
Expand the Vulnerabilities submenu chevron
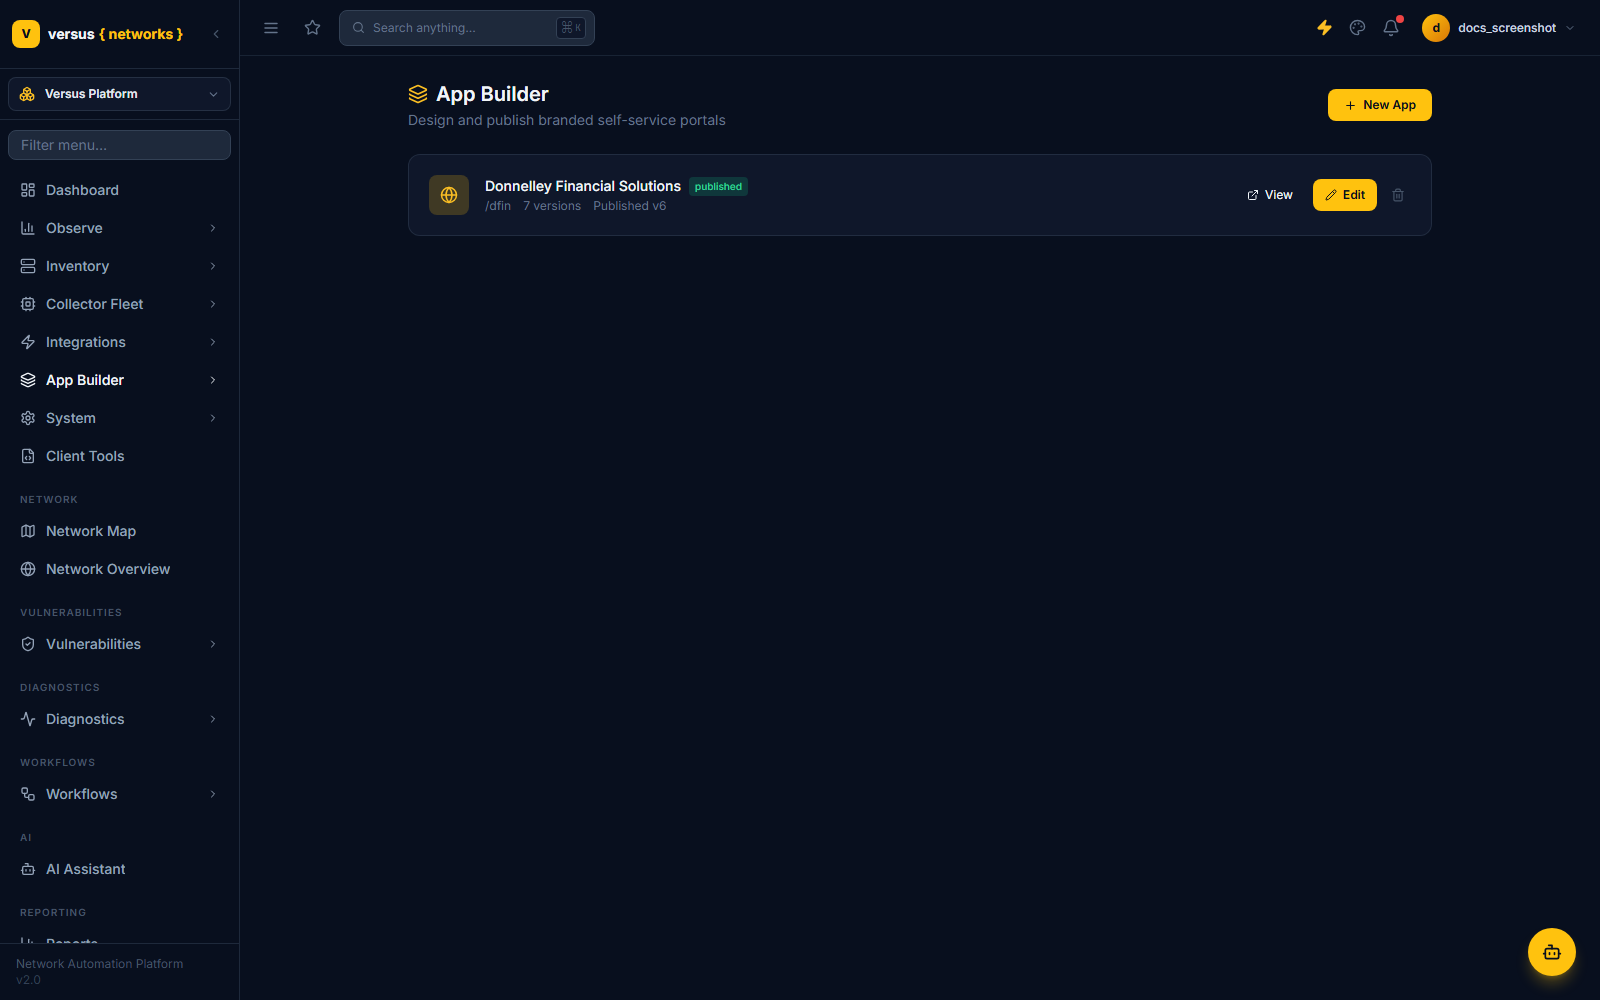point(213,644)
